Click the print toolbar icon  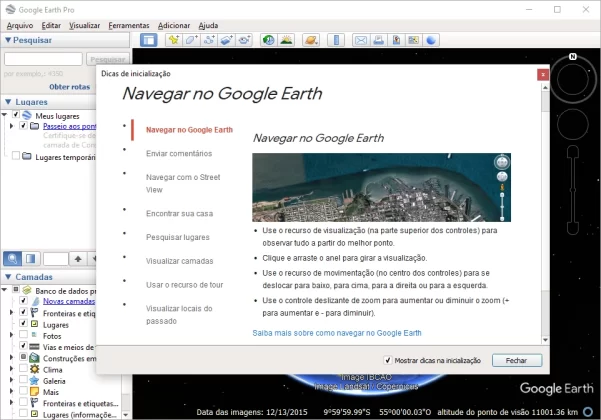378,40
